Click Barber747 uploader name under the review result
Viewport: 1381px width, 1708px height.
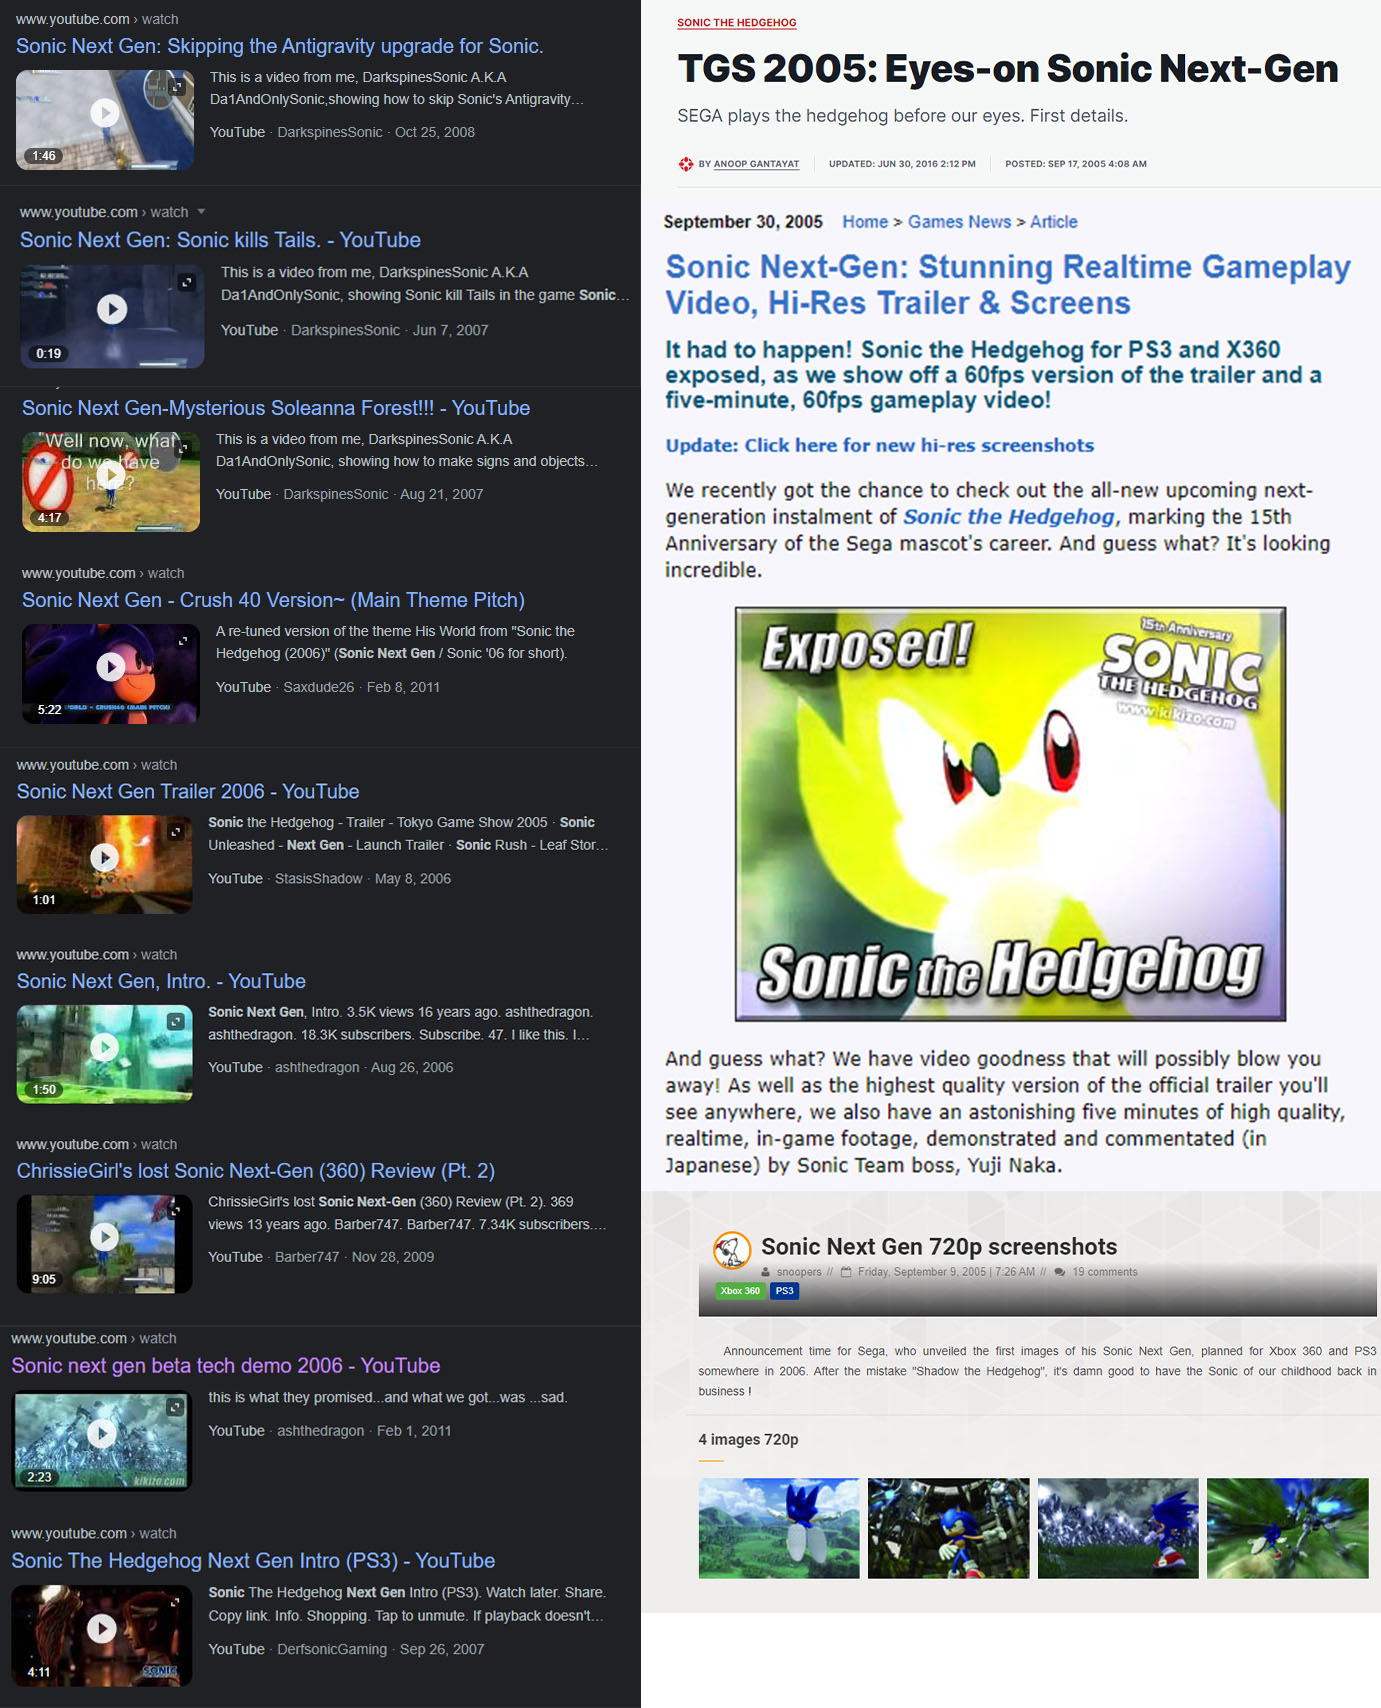307,1257
